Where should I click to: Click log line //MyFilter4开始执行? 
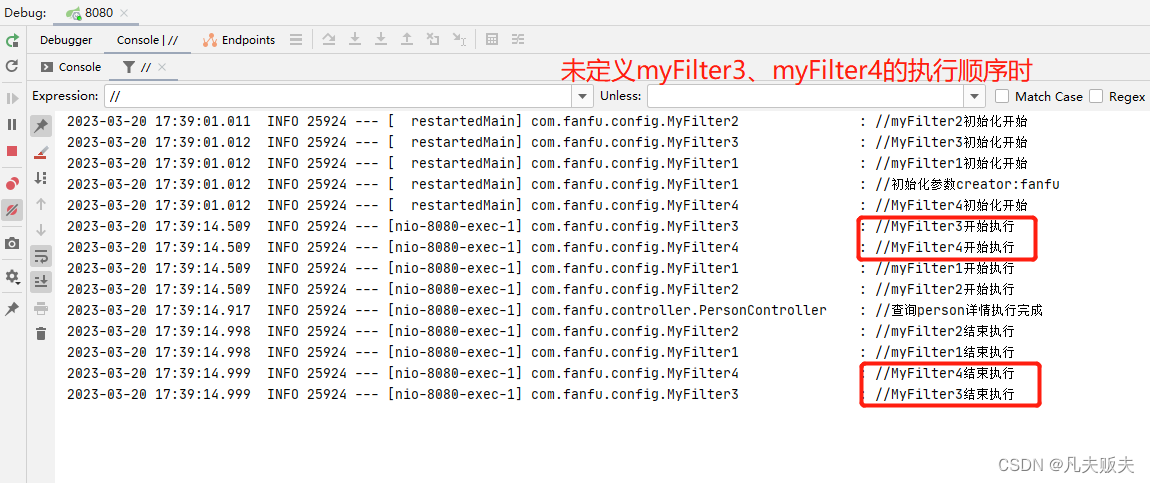pos(945,247)
